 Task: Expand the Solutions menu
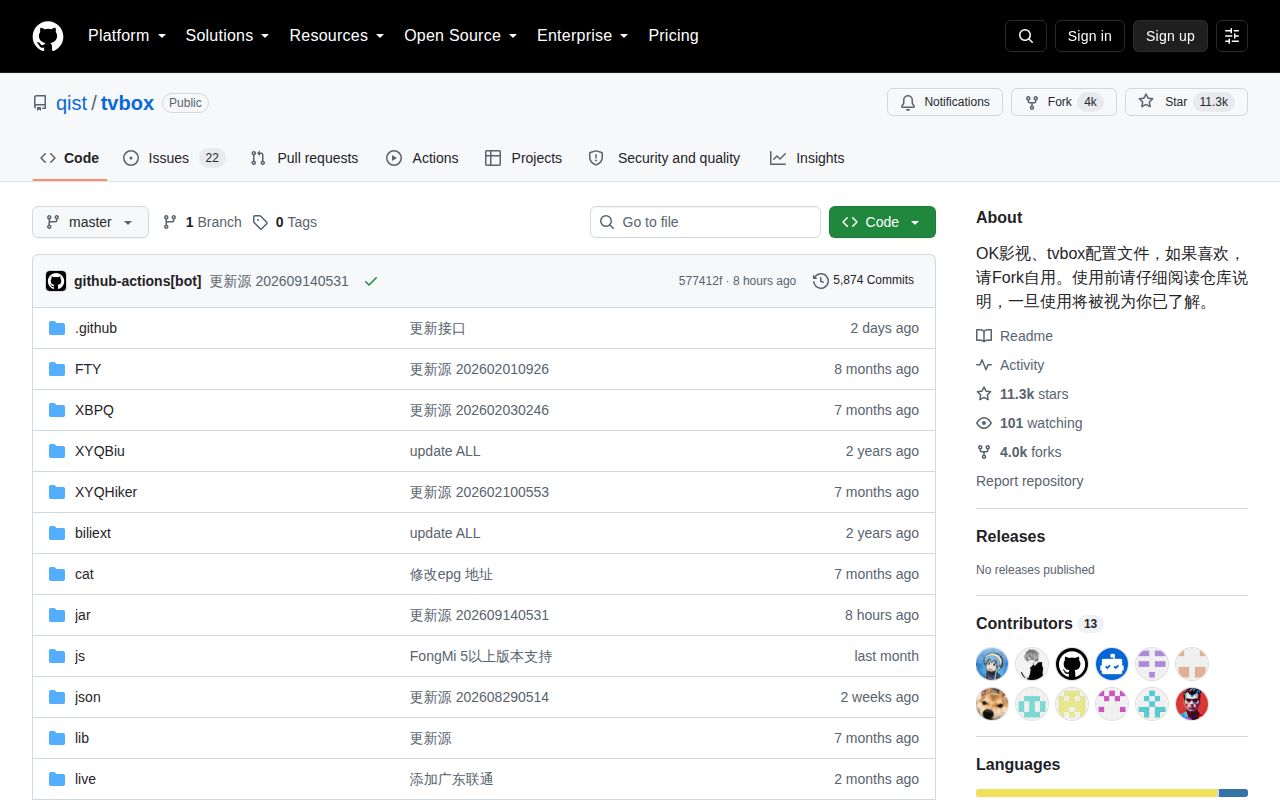pos(228,36)
